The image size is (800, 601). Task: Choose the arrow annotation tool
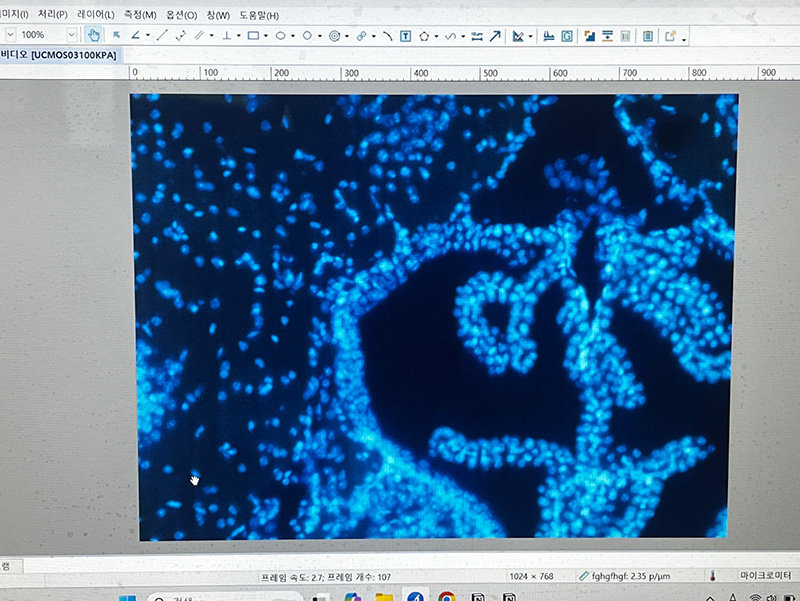pyautogui.click(x=494, y=35)
